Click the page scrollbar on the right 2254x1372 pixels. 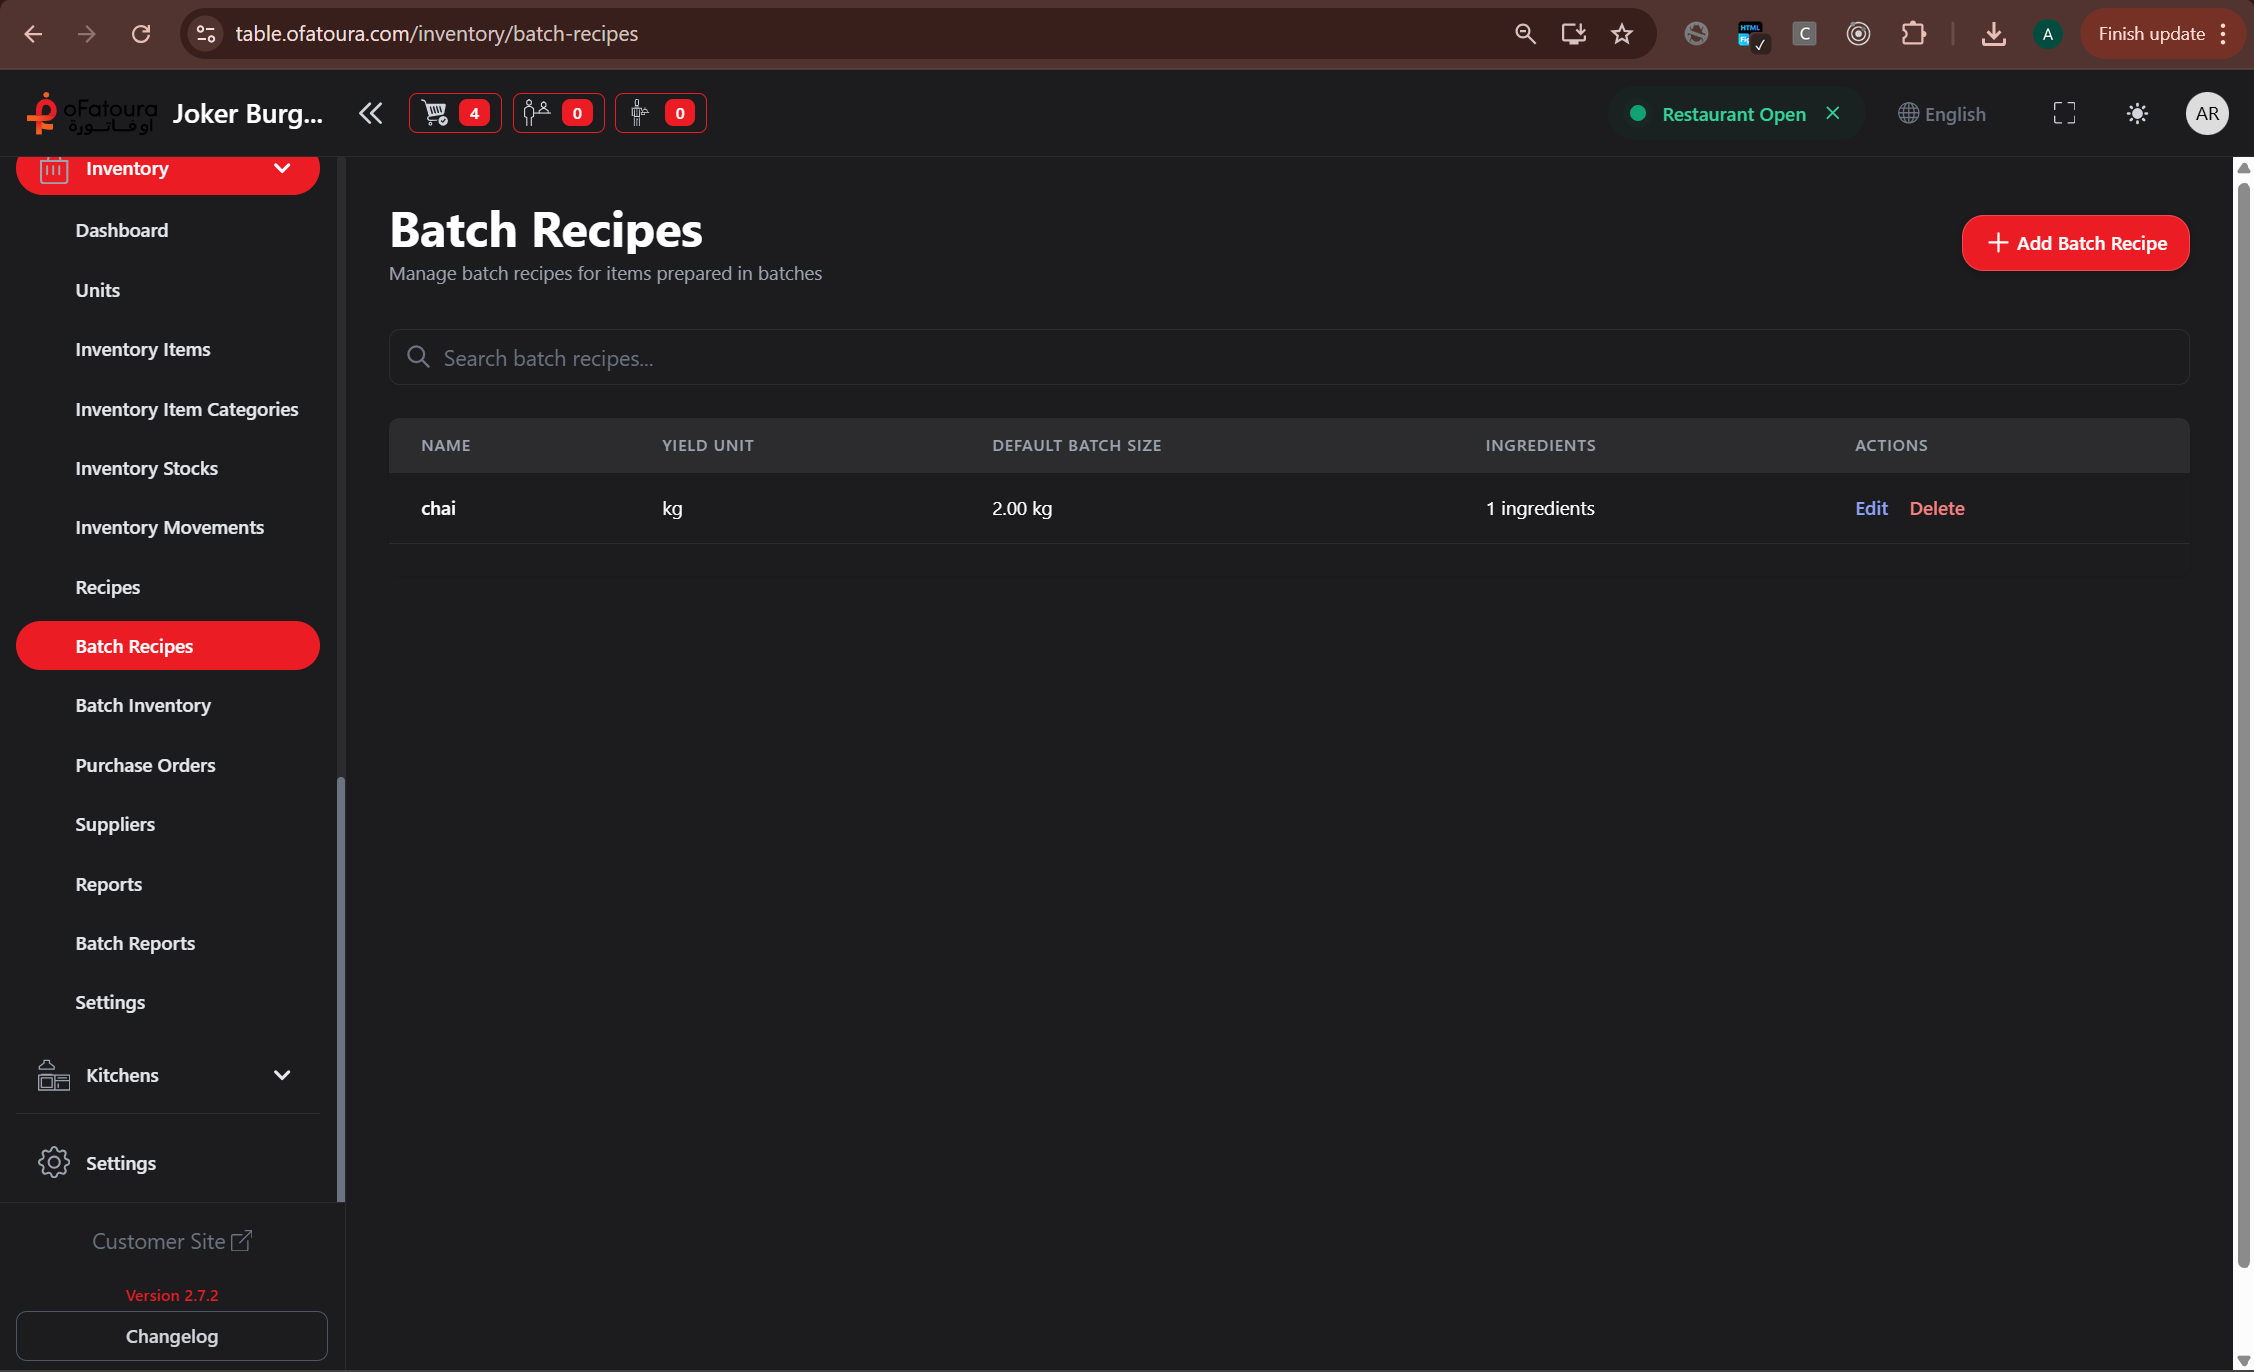(2244, 700)
